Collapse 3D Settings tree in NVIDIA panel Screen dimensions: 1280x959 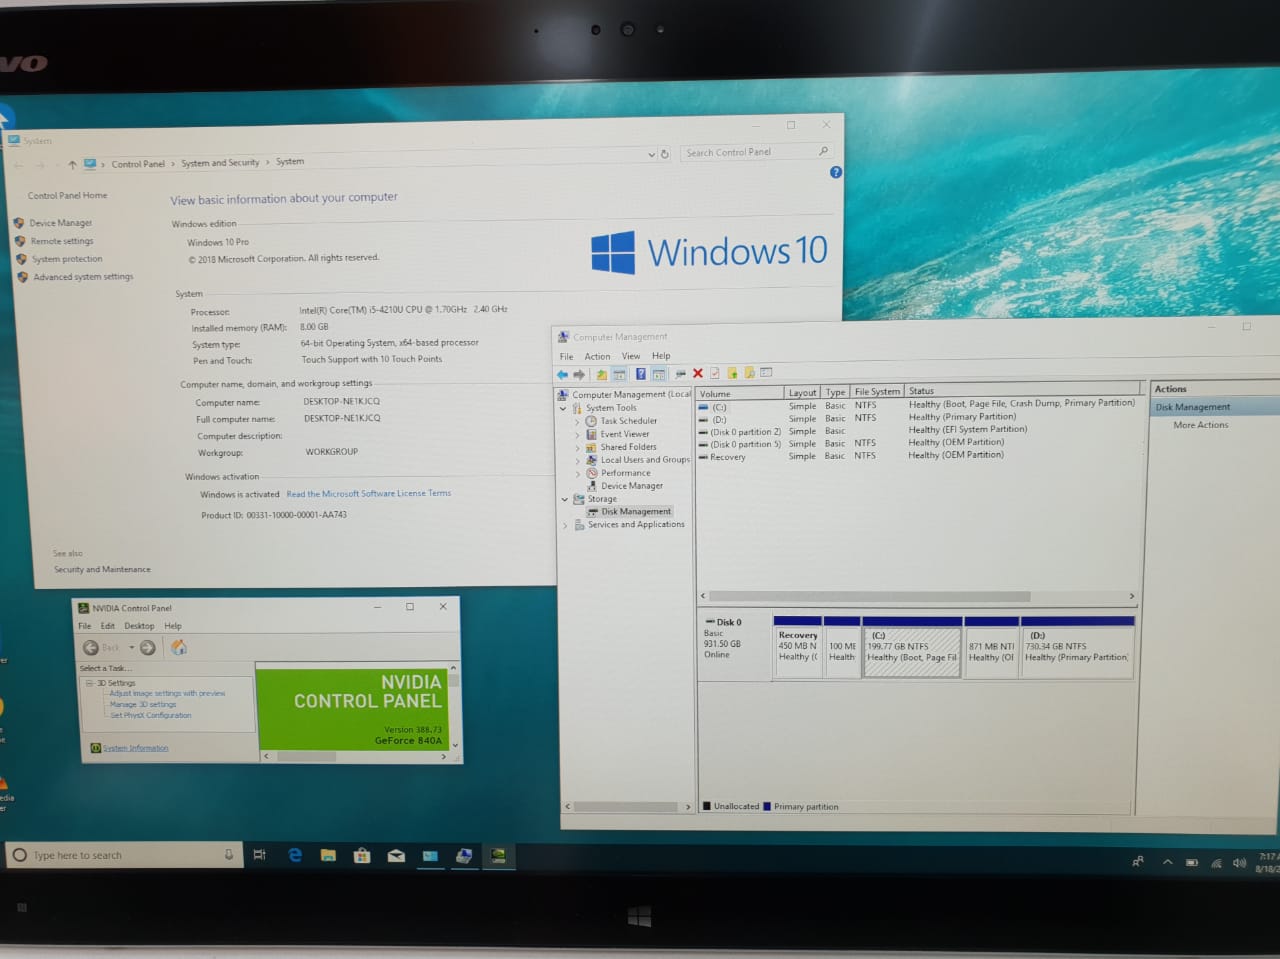point(89,683)
